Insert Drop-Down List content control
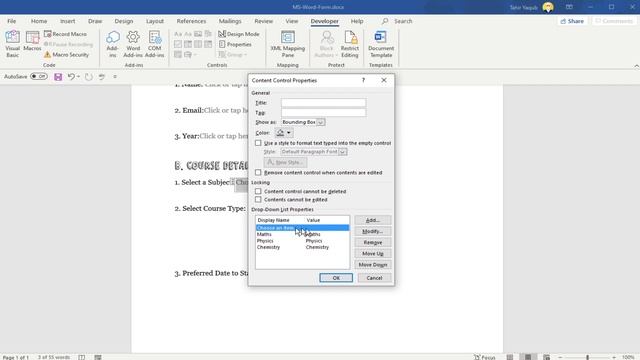 pos(198,44)
